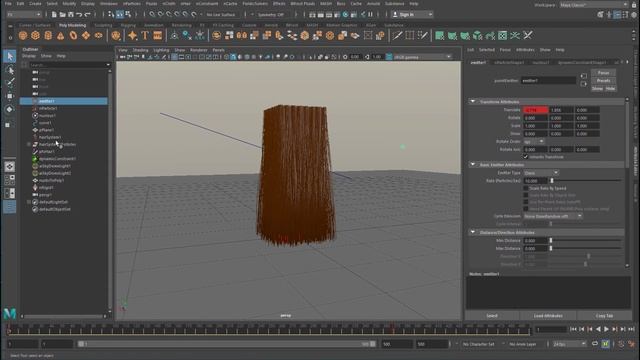Click the Mirror geometry shelf icon
Image resolution: width=640 pixels, height=360 pixels.
pos(242,36)
